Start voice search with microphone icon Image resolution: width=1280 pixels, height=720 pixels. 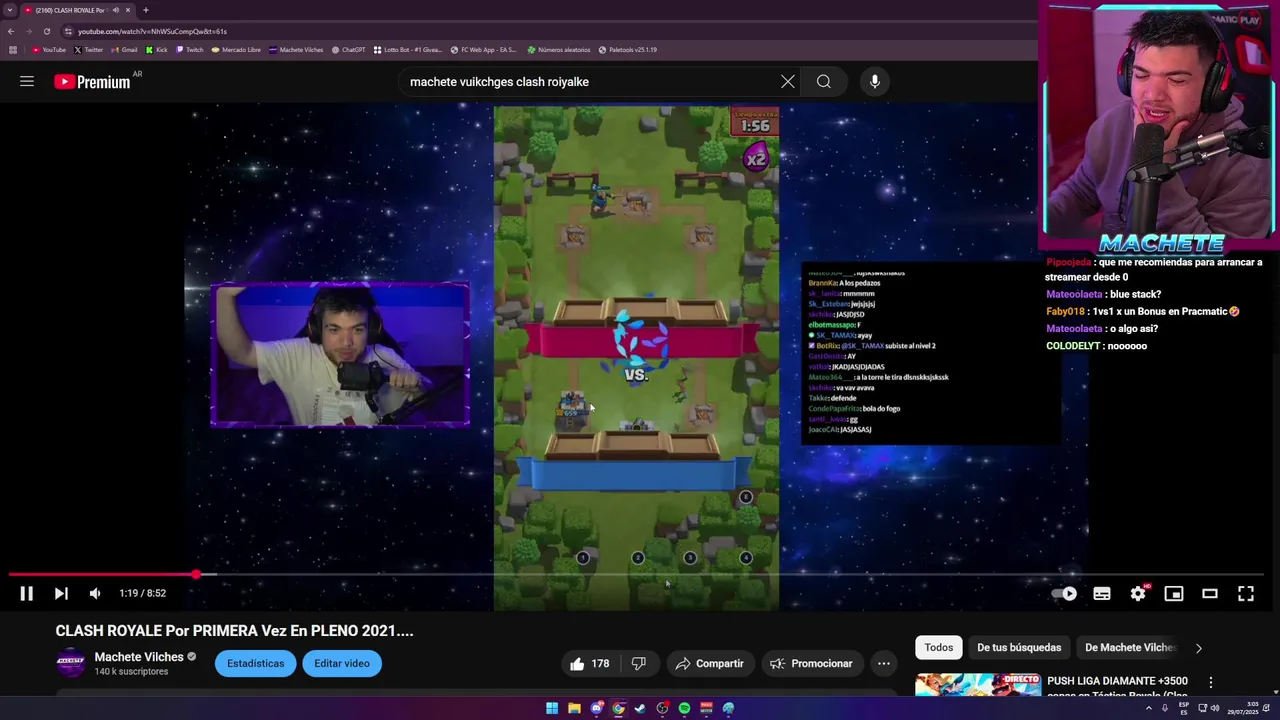click(x=875, y=82)
